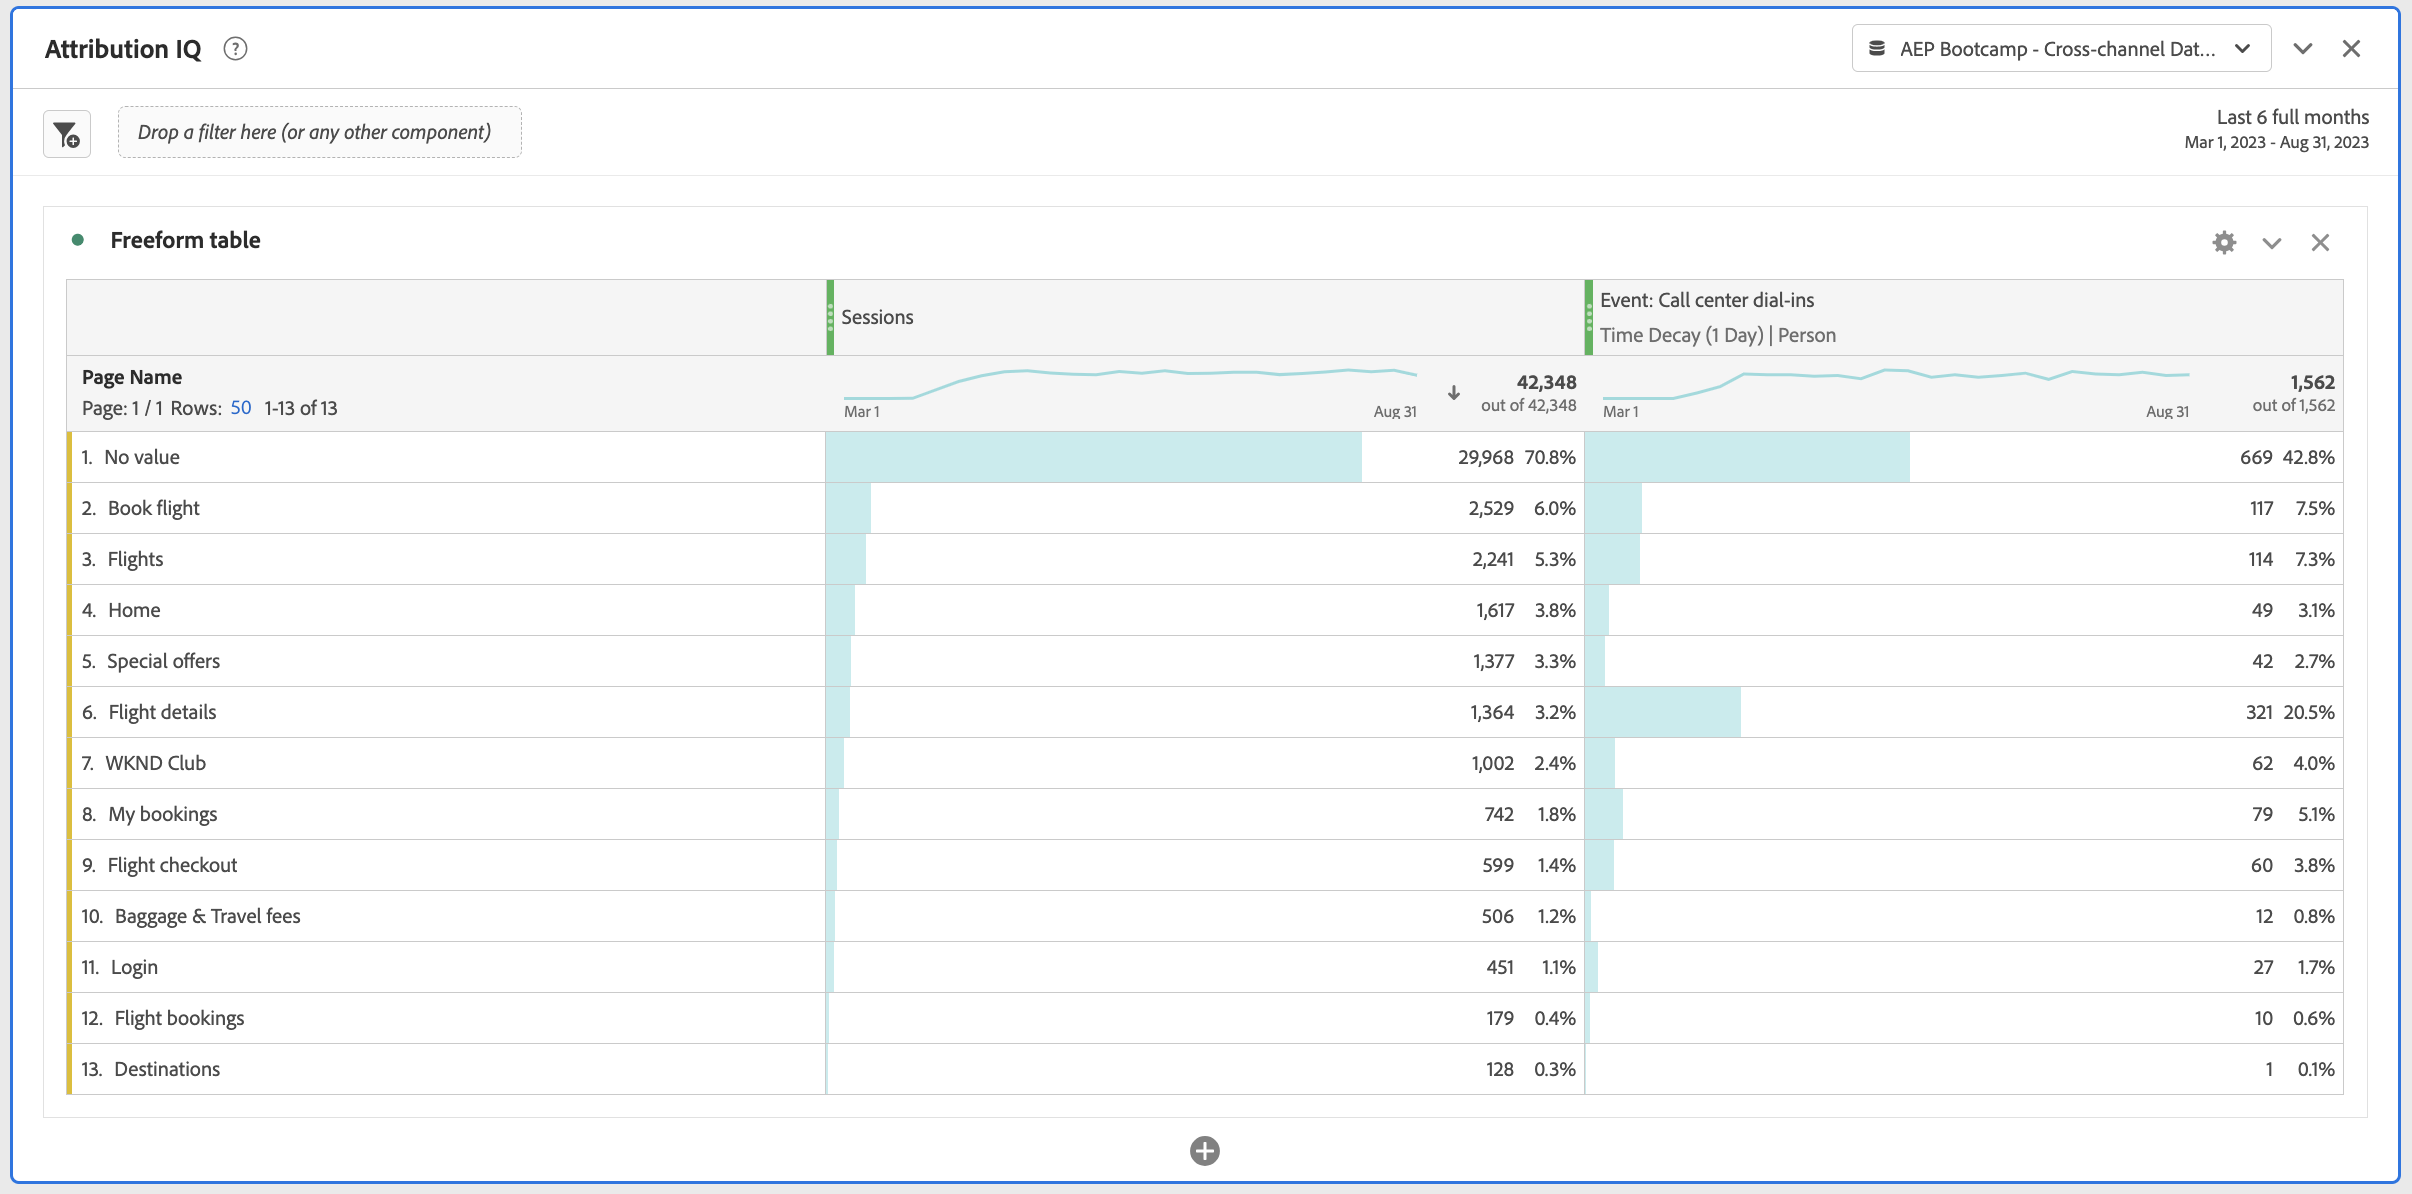This screenshot has width=2412, height=1194.
Task: Click the Sessions trend sparkline
Action: tap(1130, 383)
